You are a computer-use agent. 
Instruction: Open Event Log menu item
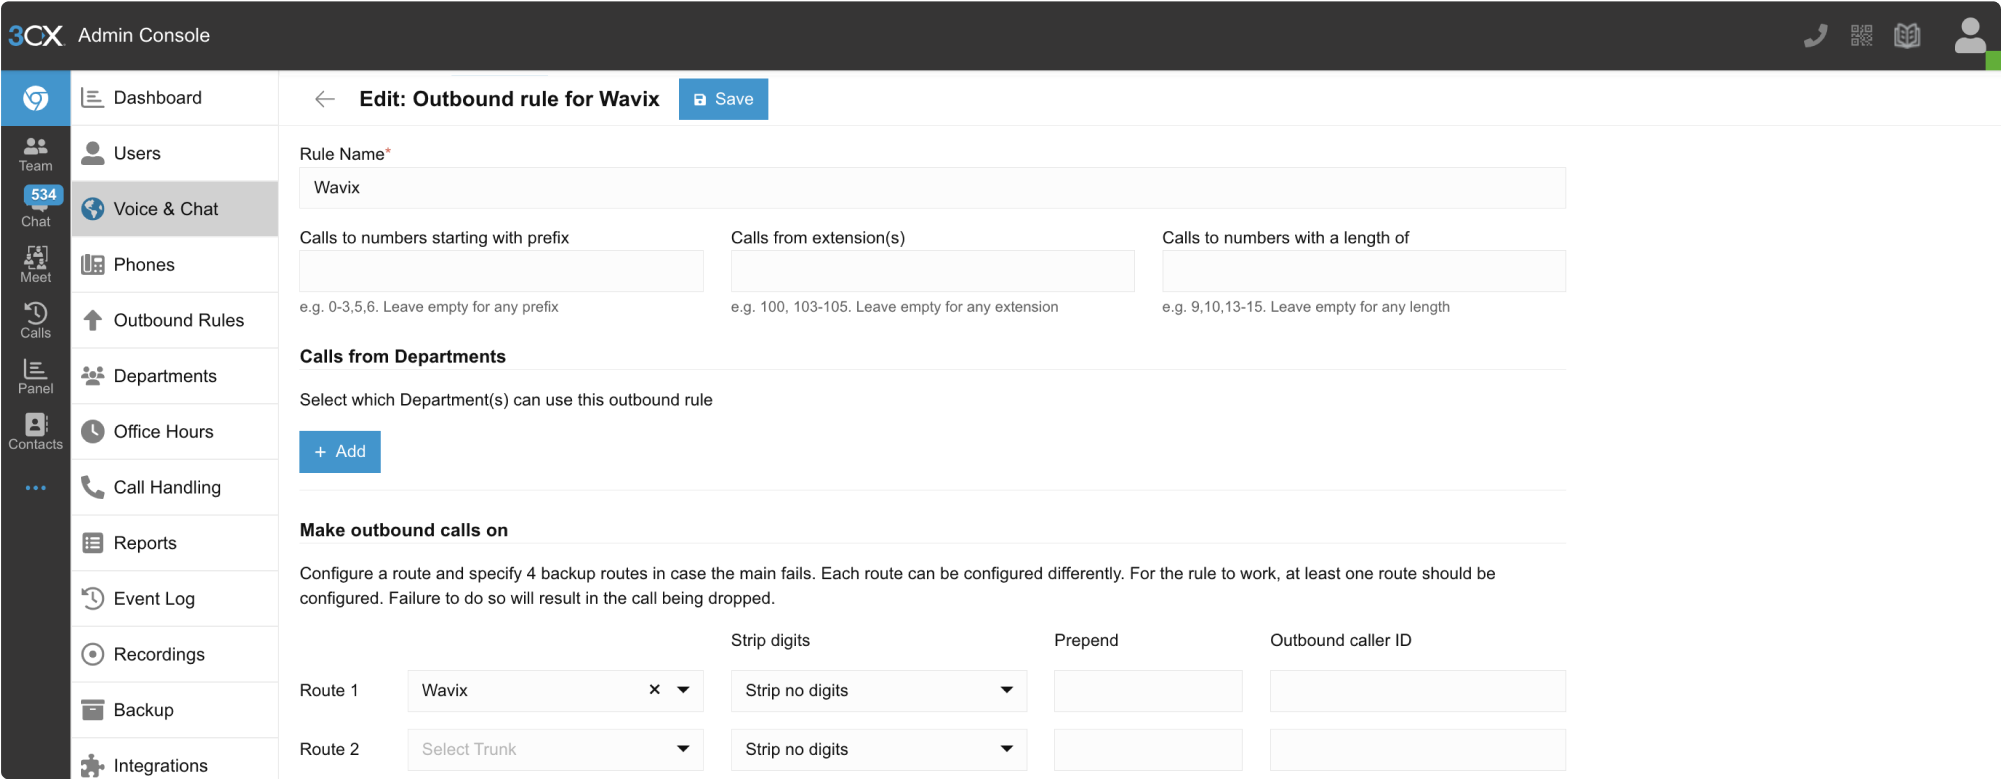(174, 599)
